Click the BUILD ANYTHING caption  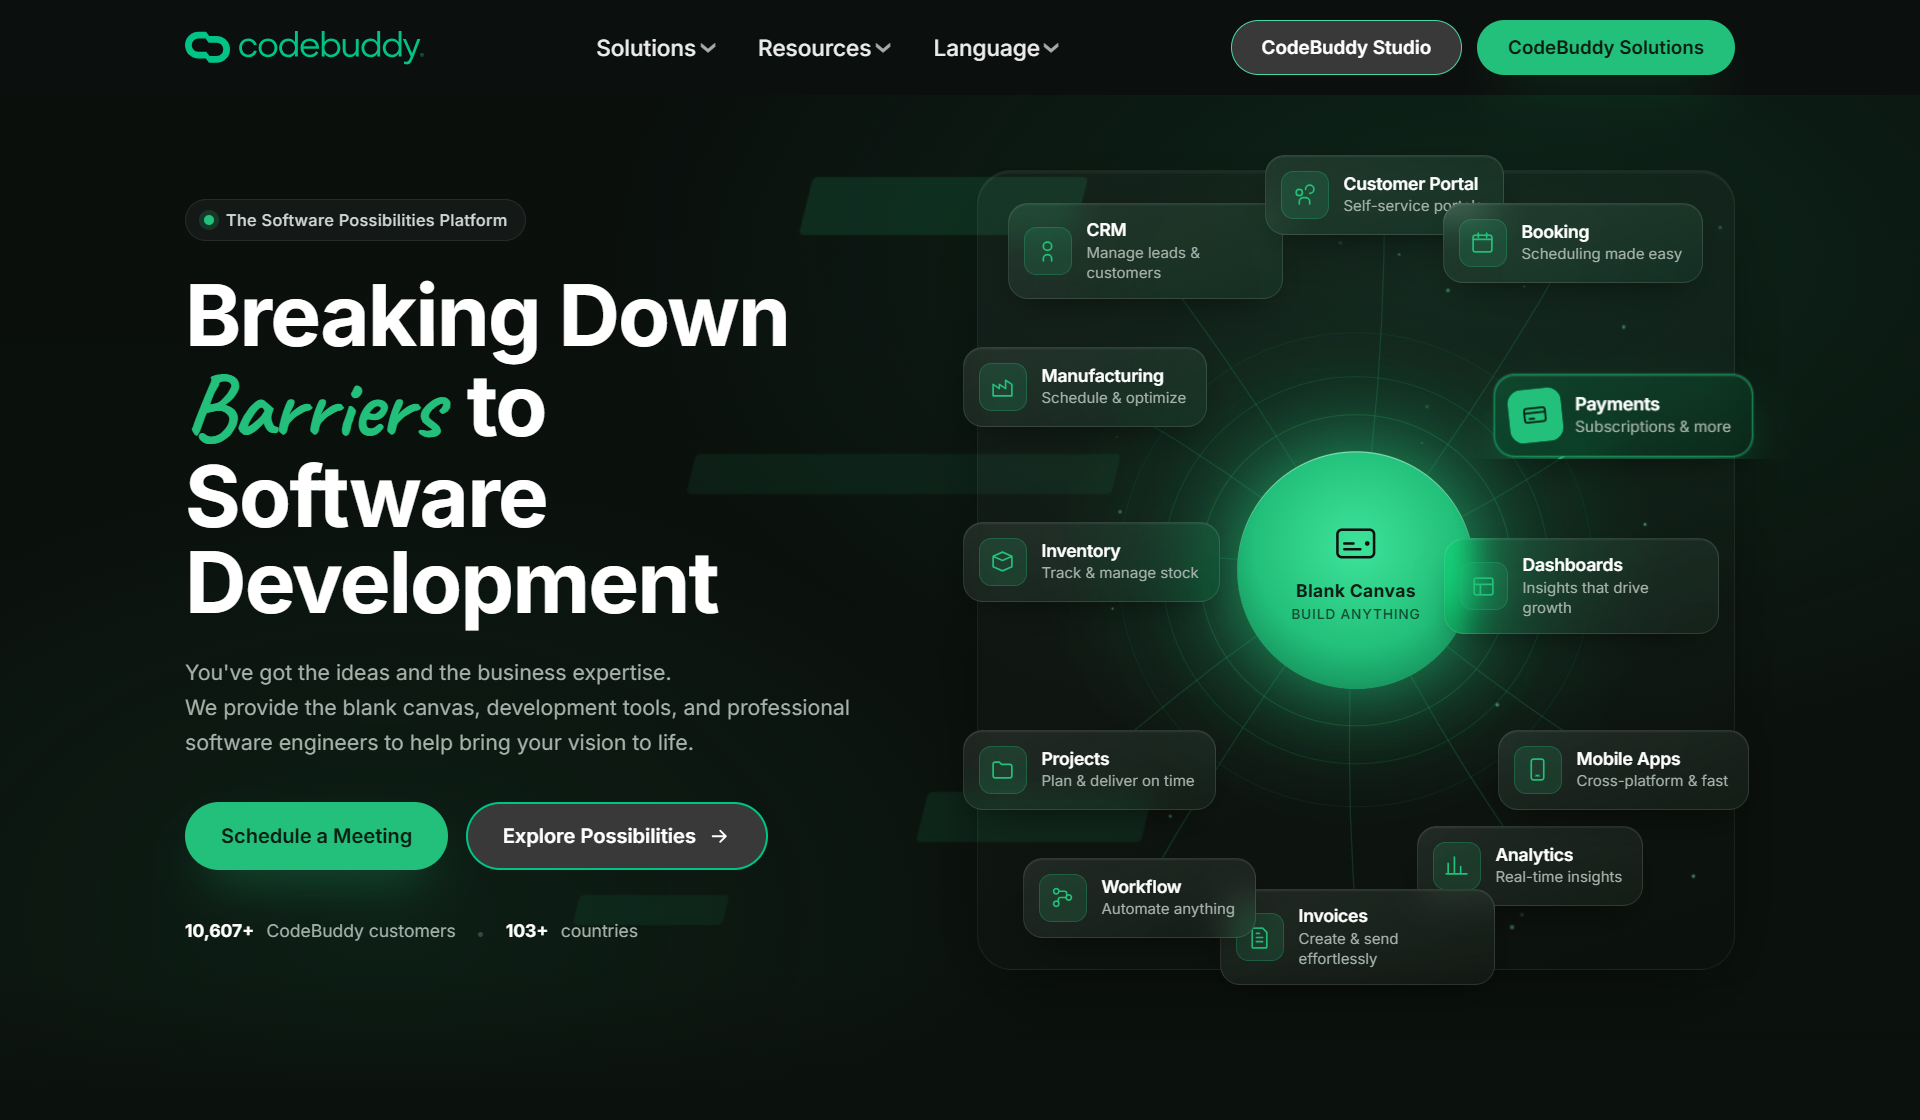click(1356, 614)
